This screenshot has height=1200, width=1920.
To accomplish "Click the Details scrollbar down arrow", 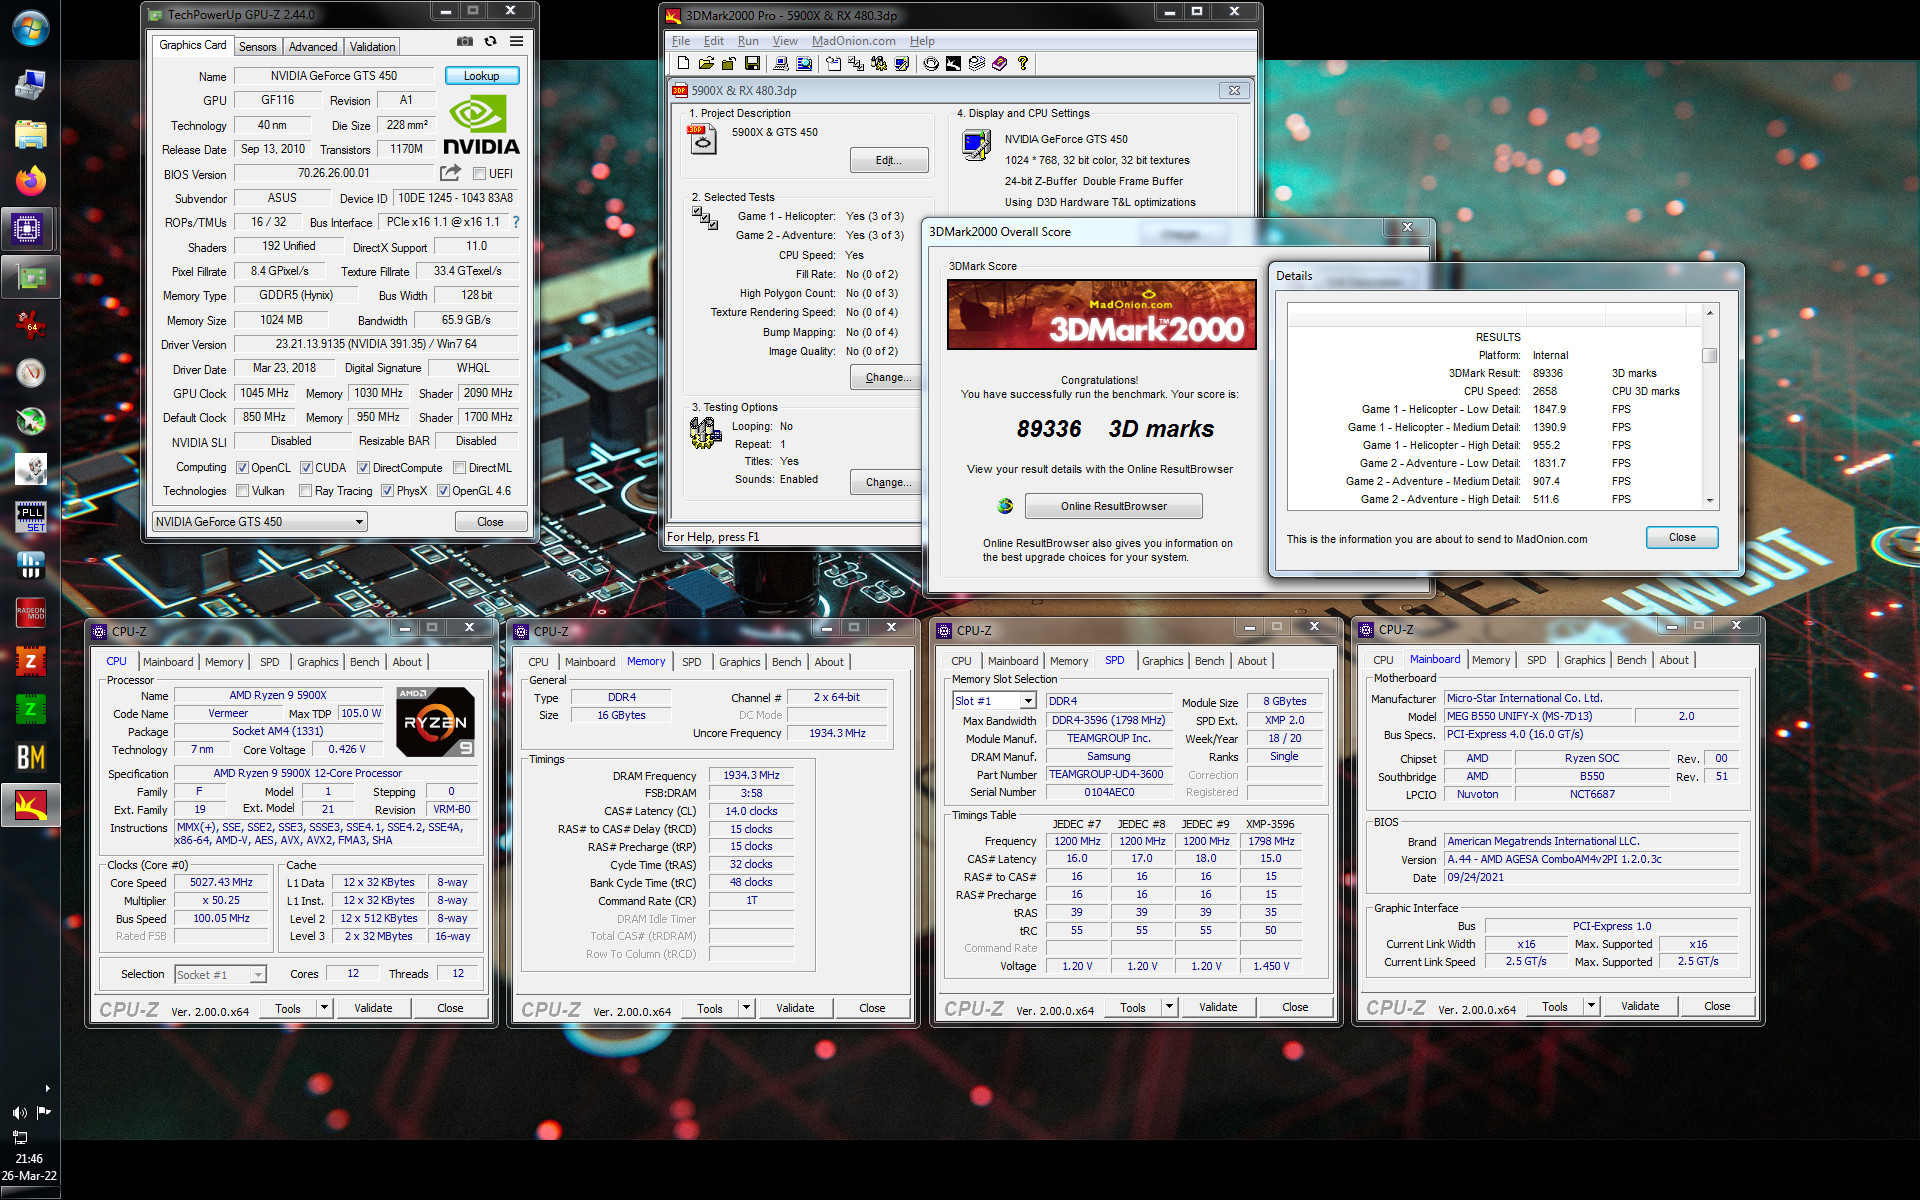I will (x=1710, y=501).
